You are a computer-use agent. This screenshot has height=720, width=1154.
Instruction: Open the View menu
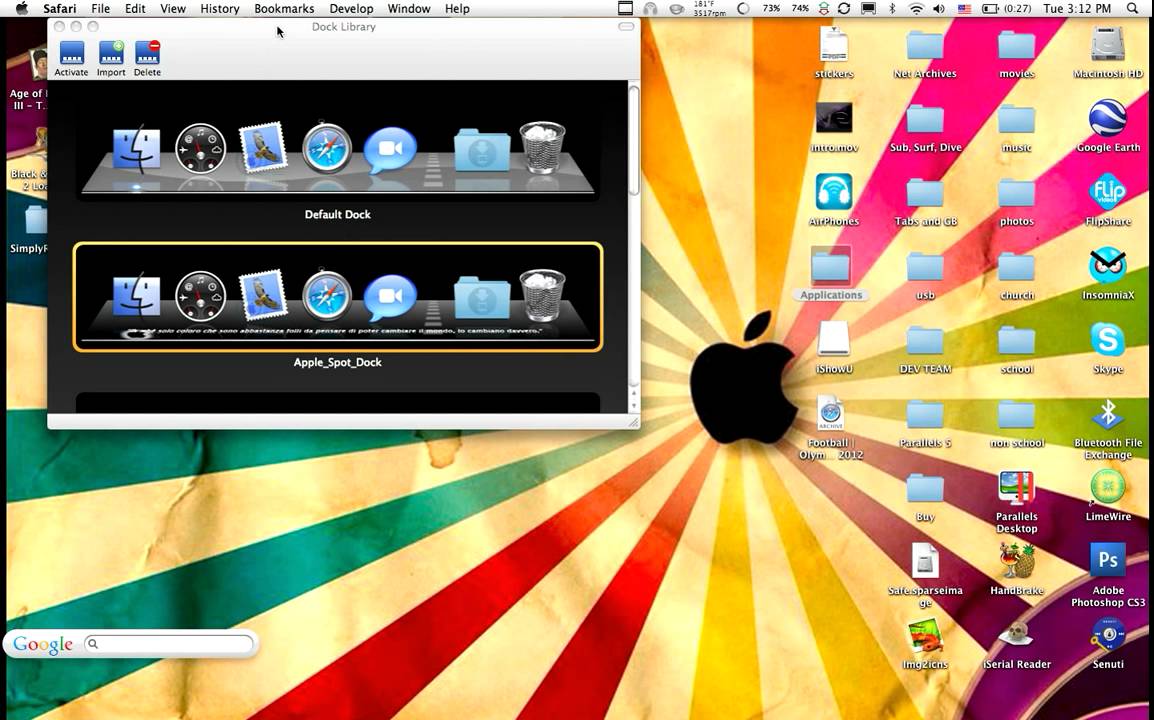pyautogui.click(x=173, y=9)
